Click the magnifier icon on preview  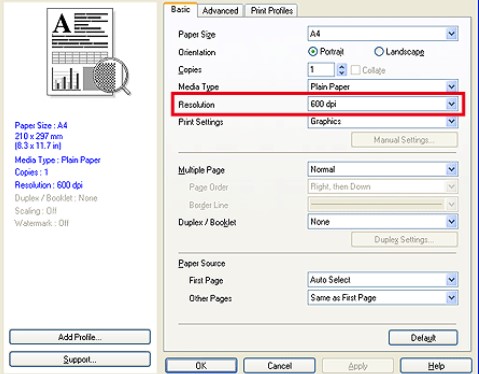click(x=112, y=76)
